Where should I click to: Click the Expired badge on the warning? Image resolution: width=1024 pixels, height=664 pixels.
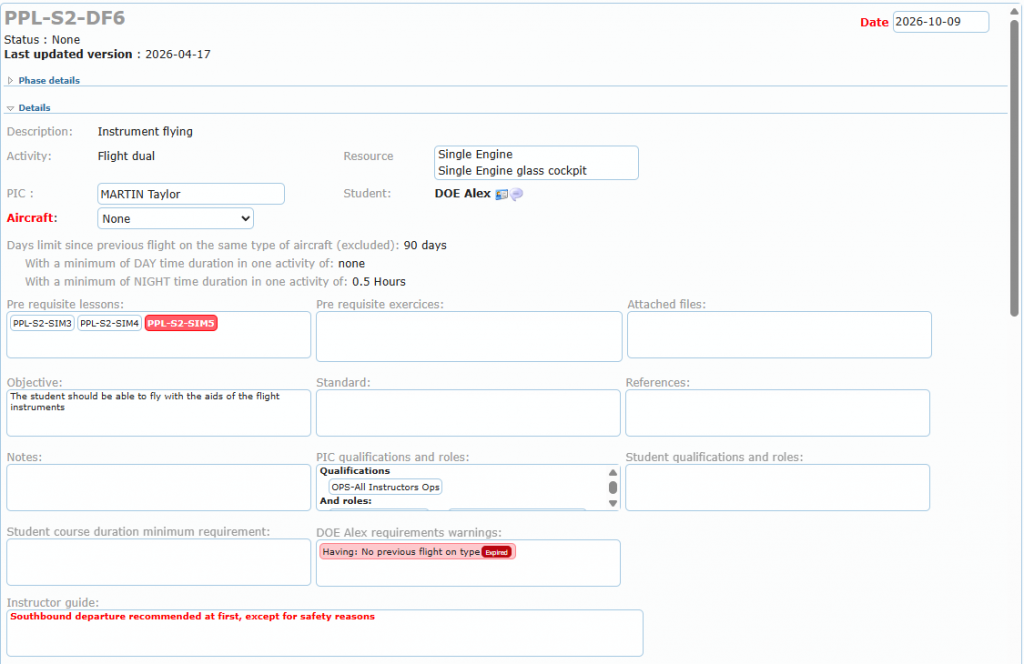click(x=496, y=552)
